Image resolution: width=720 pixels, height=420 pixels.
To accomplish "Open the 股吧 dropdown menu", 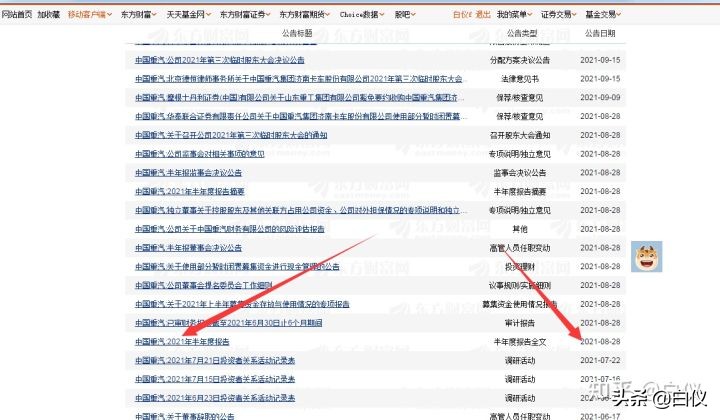I will (405, 15).
